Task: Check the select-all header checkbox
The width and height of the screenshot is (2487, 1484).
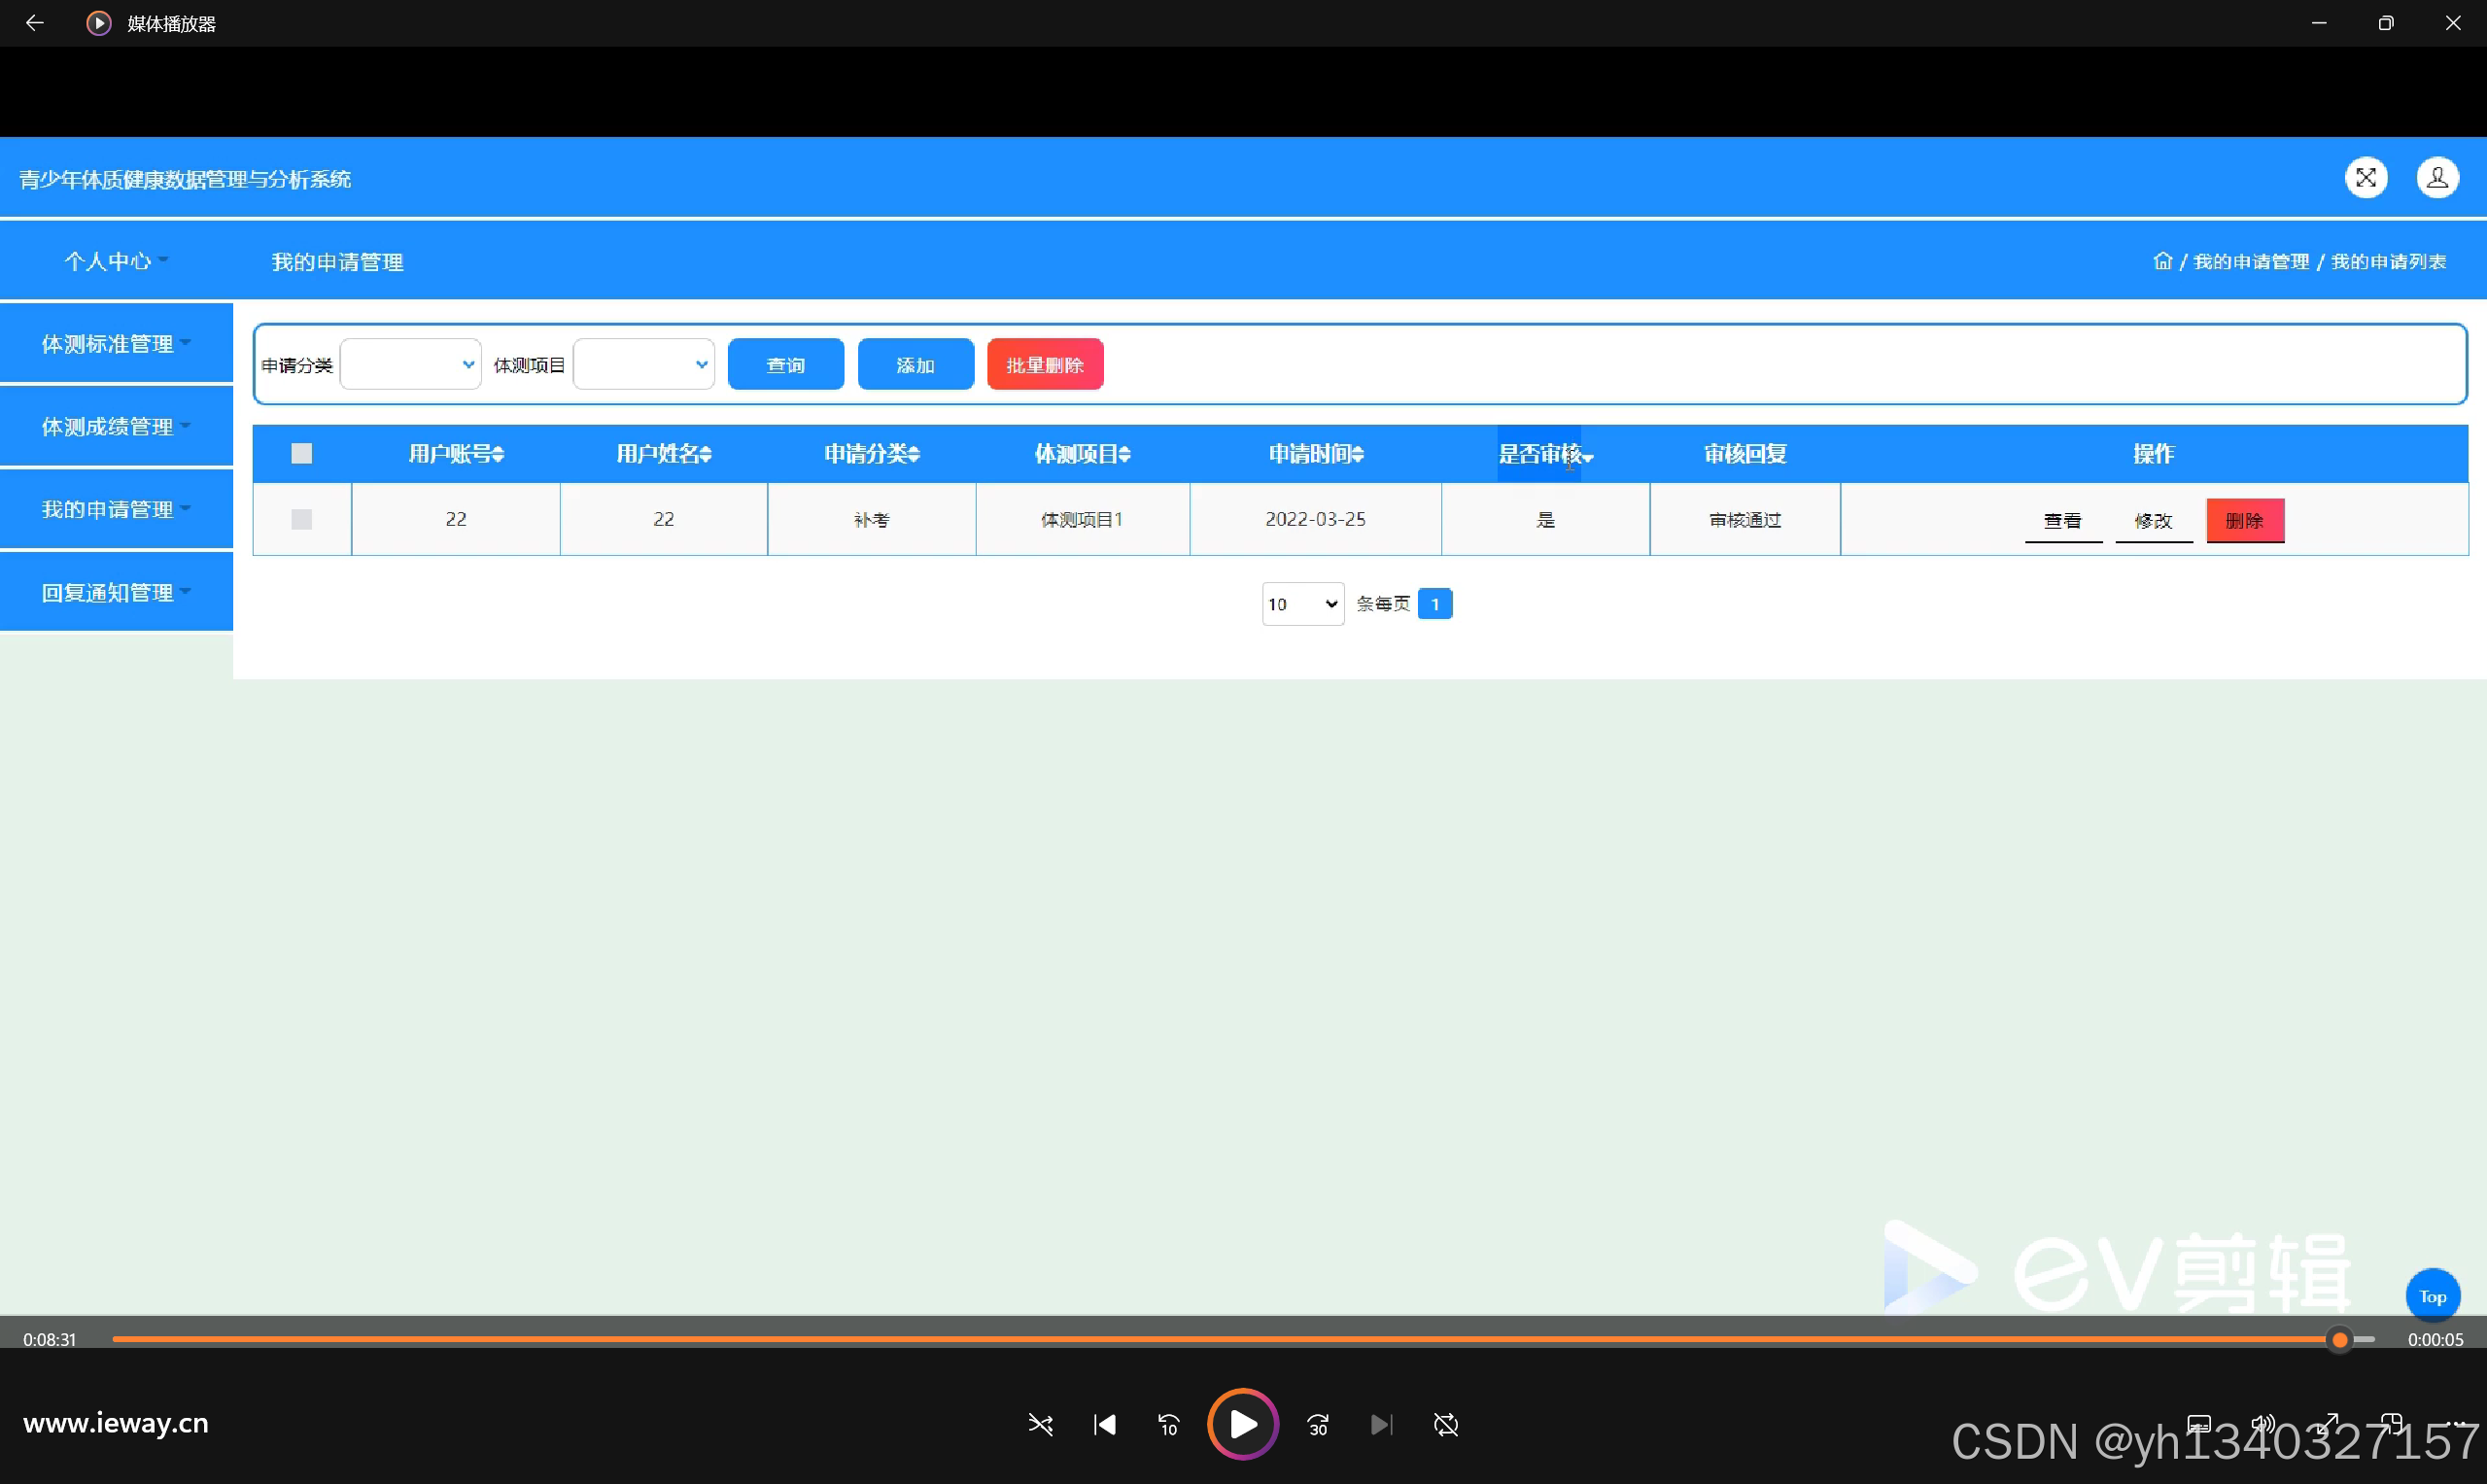Action: [x=301, y=454]
